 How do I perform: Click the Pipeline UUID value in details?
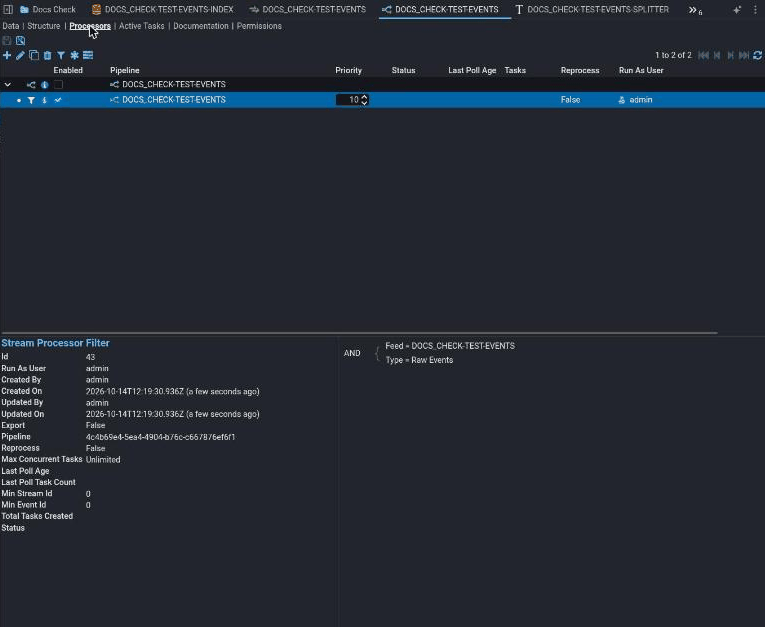click(x=160, y=437)
